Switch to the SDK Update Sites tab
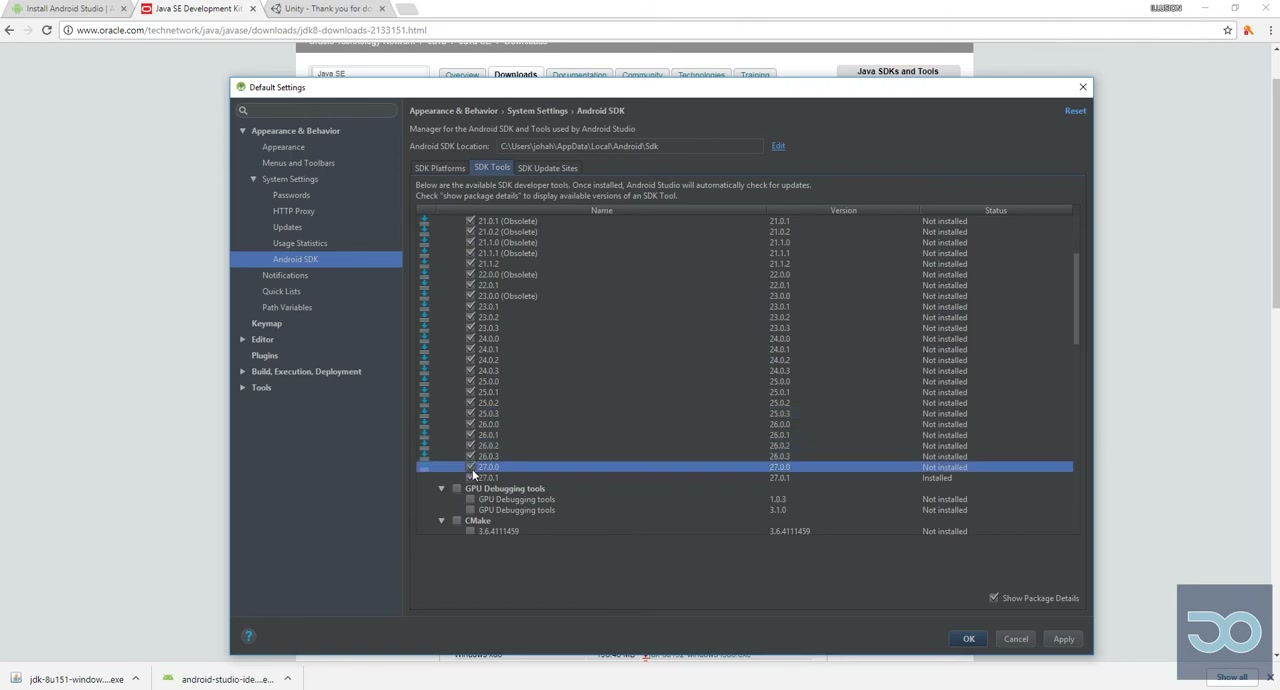This screenshot has height=690, width=1280. click(x=547, y=168)
